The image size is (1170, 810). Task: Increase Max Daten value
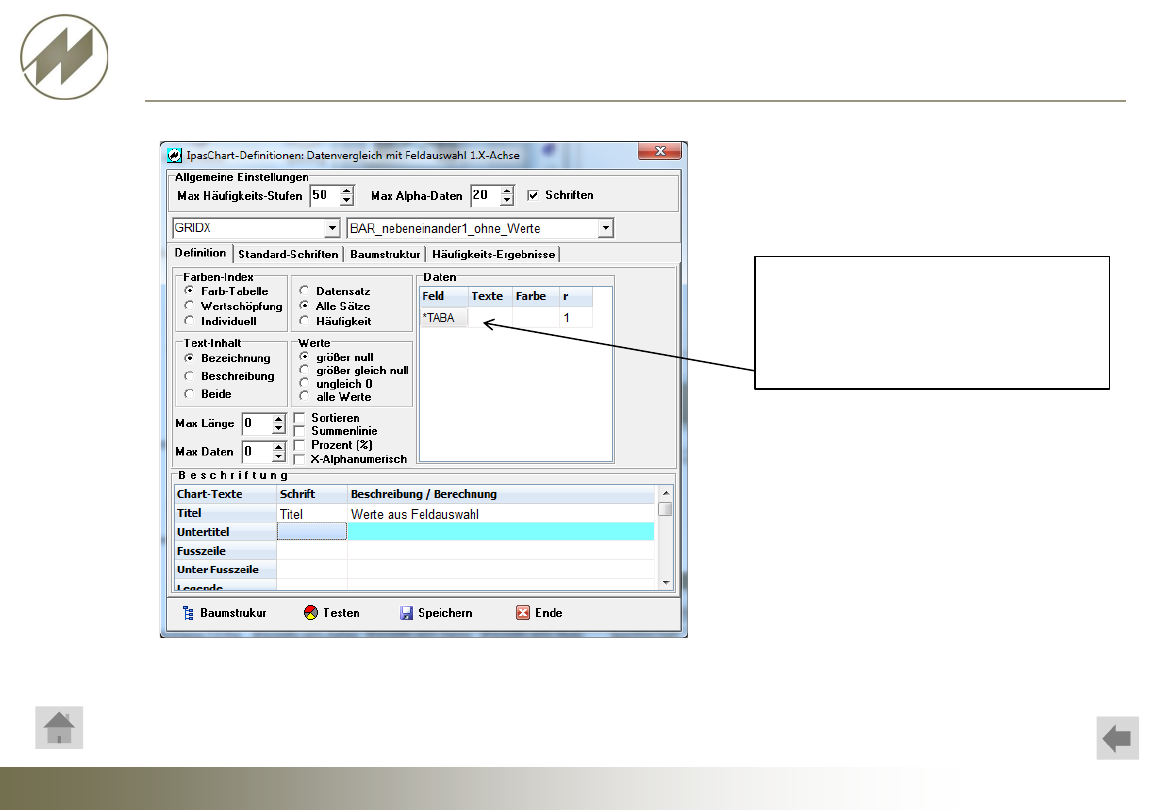(x=278, y=448)
